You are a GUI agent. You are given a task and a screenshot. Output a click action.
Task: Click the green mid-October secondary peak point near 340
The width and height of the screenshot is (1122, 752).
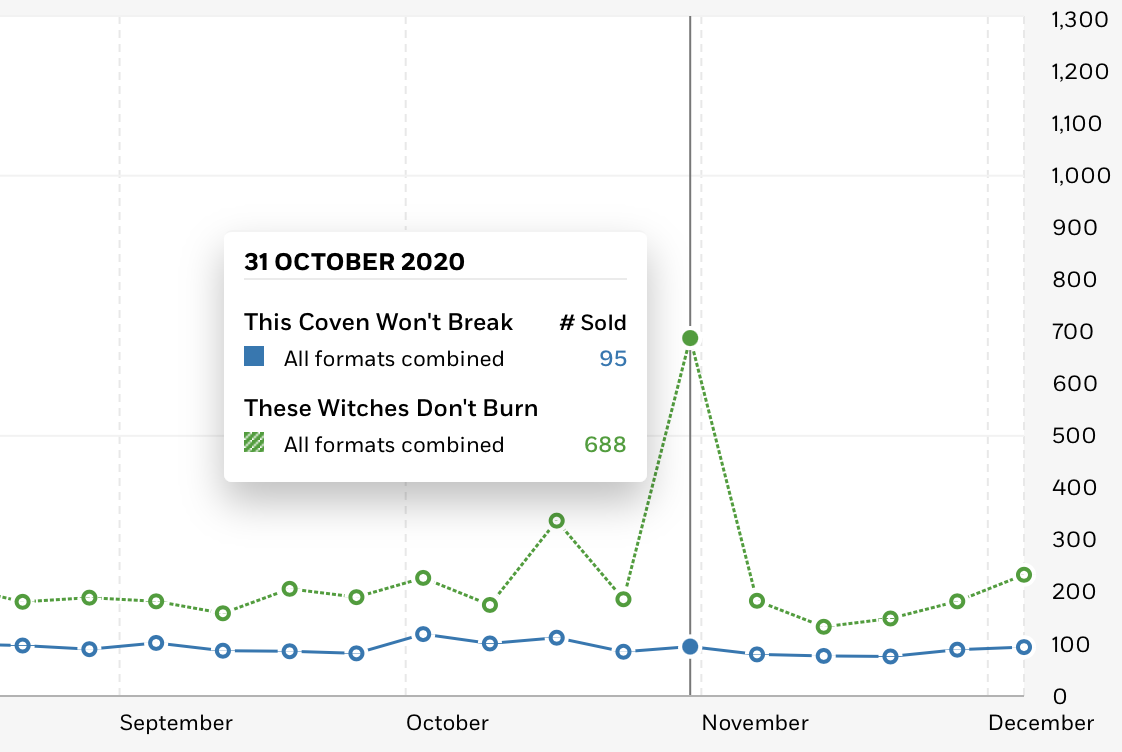[x=557, y=521]
